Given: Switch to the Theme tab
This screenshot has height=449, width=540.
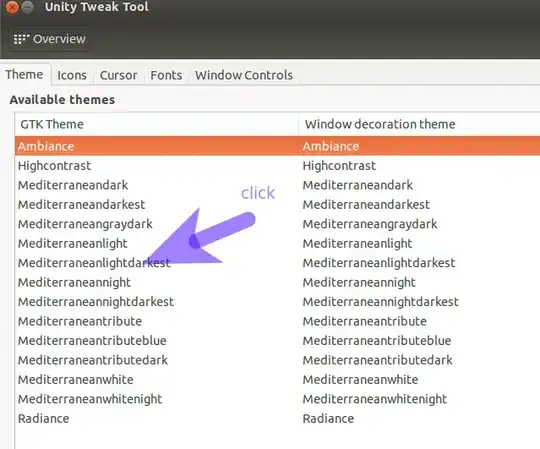Looking at the screenshot, I should 24,75.
